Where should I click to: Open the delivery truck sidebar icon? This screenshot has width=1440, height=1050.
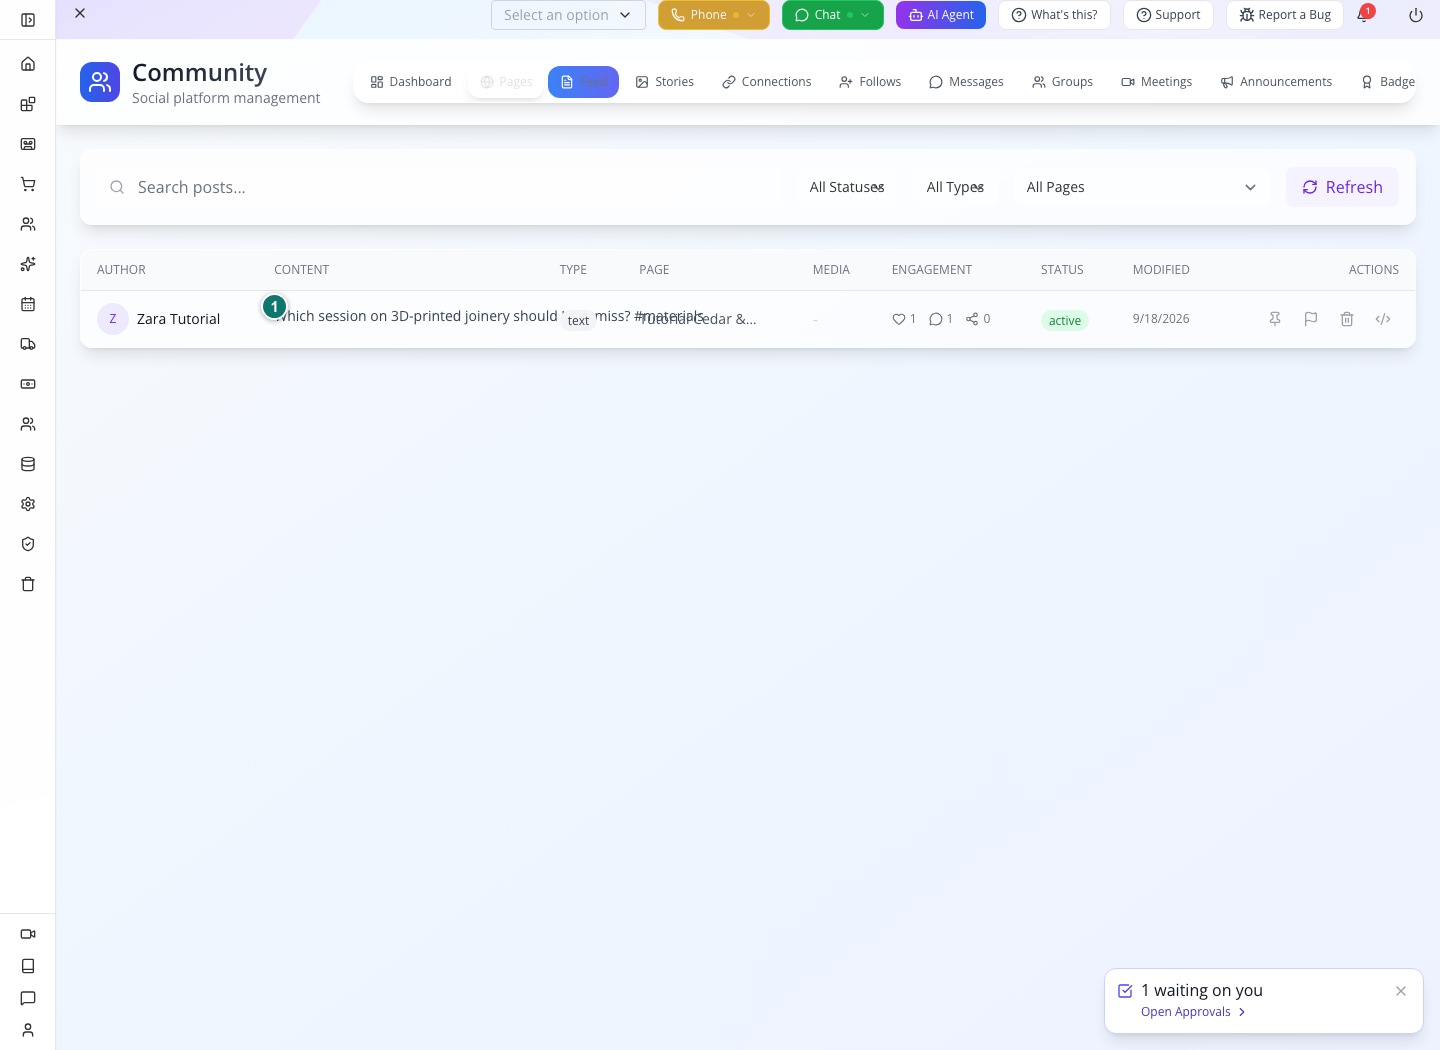[28, 344]
